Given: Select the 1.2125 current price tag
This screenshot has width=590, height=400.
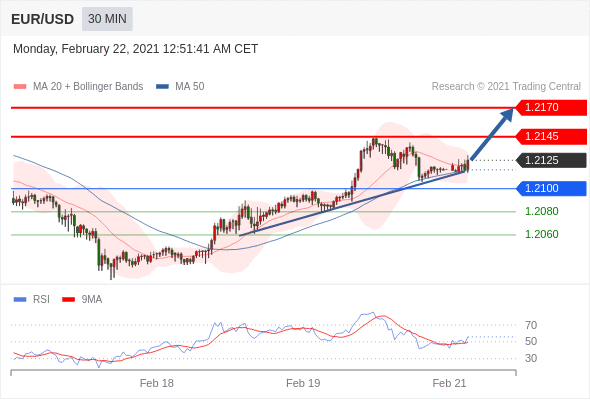Looking at the screenshot, I should 551,160.
